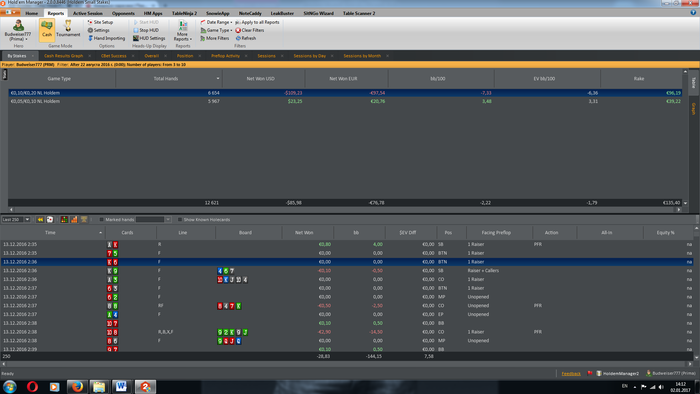Open More Filters
Screen dimensions: 700x394
[x=214, y=38]
